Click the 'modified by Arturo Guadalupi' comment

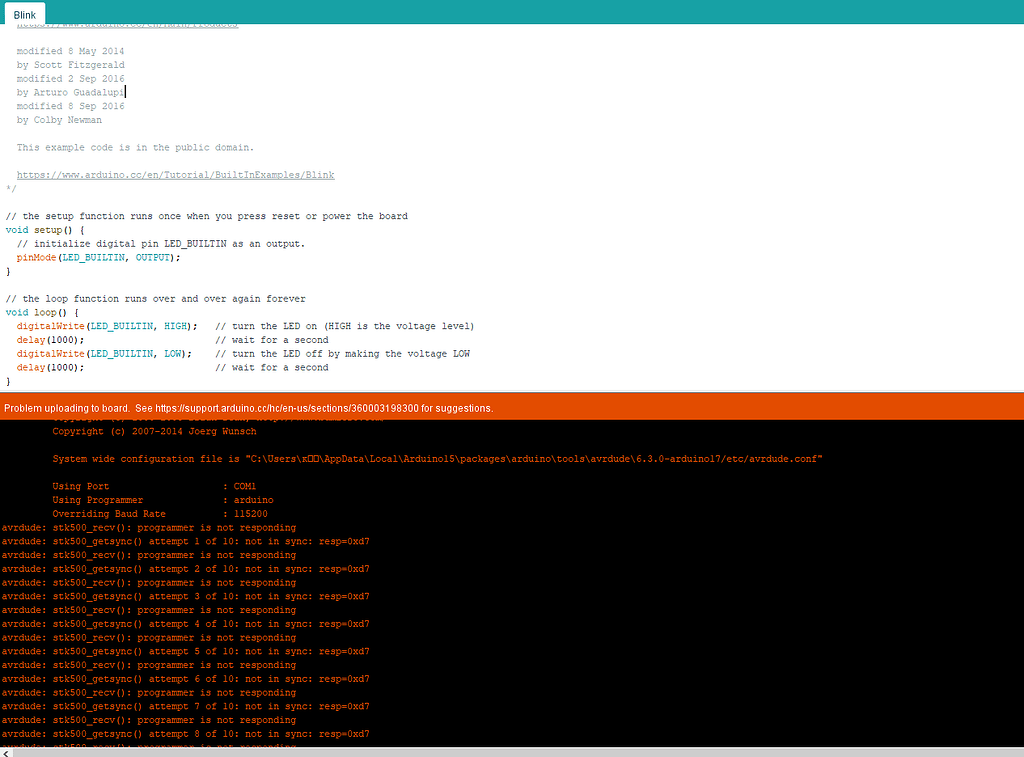click(x=70, y=91)
